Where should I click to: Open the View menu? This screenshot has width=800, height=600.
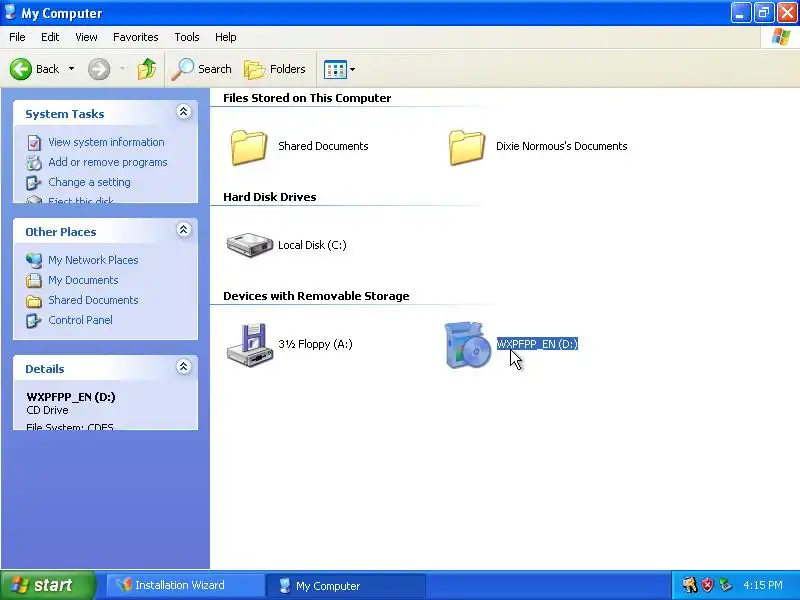pos(86,37)
